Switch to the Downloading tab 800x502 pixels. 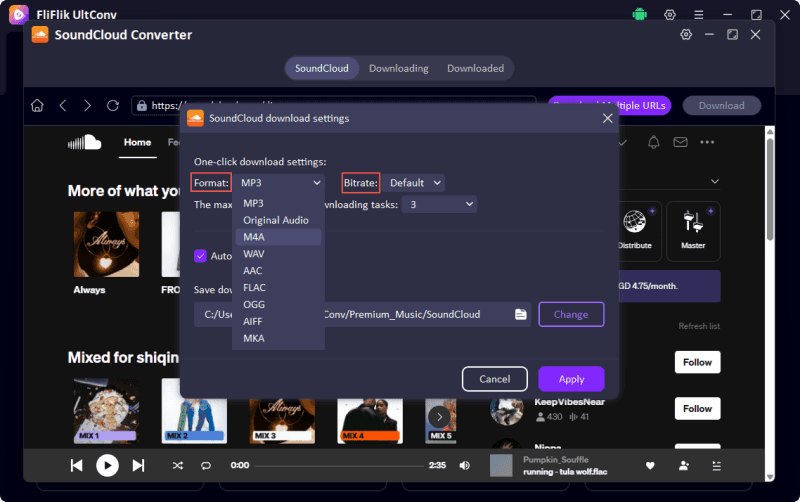(398, 68)
